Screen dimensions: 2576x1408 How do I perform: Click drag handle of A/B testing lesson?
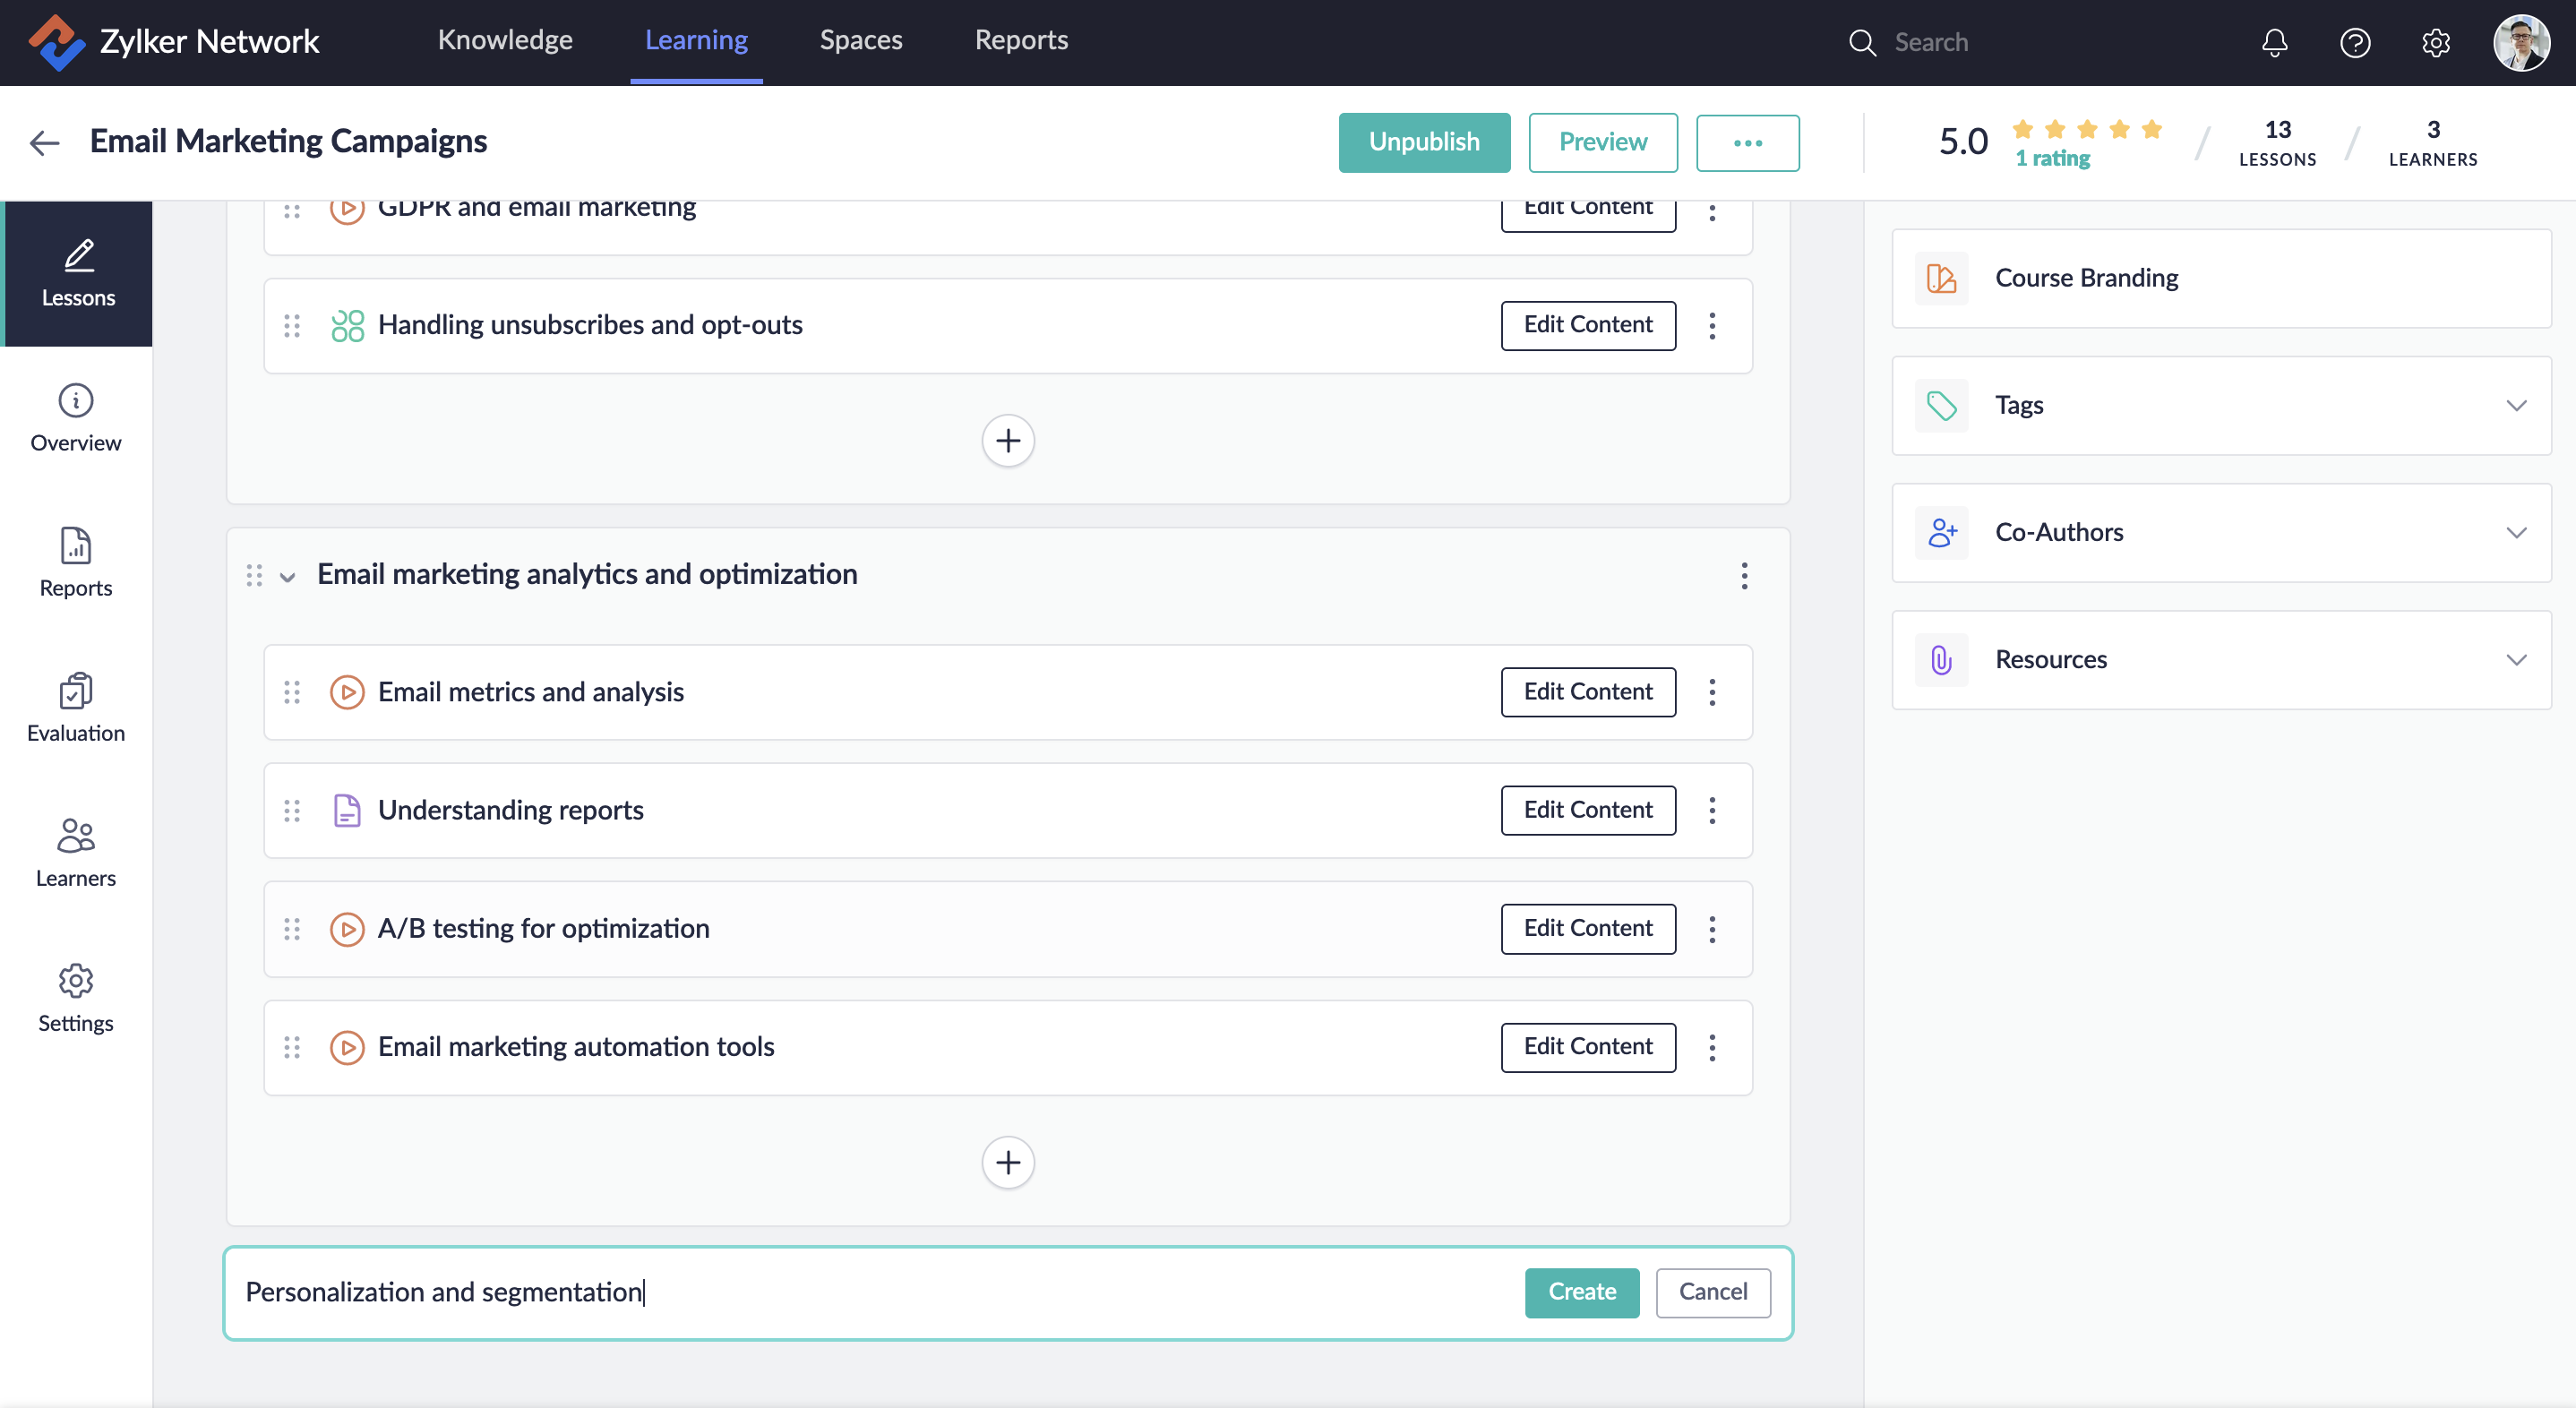pyautogui.click(x=292, y=929)
